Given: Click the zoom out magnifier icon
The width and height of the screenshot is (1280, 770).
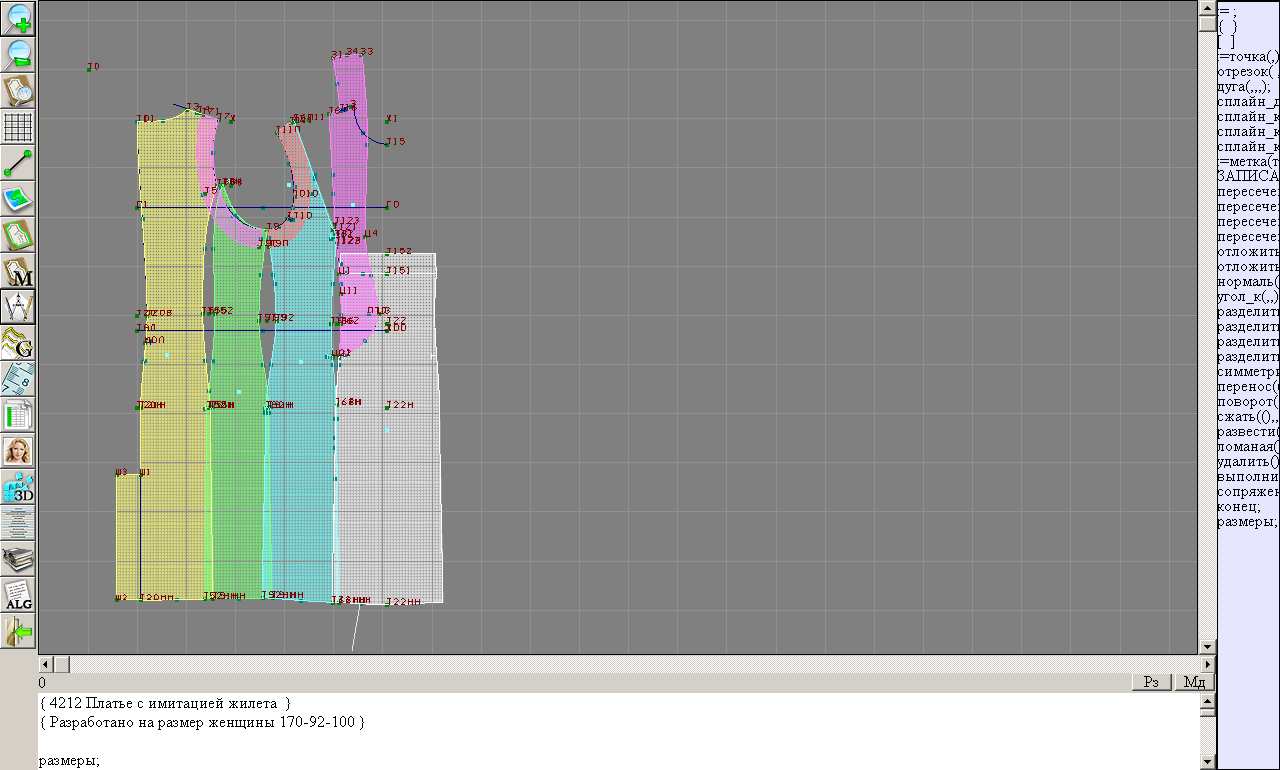Looking at the screenshot, I should tap(18, 54).
